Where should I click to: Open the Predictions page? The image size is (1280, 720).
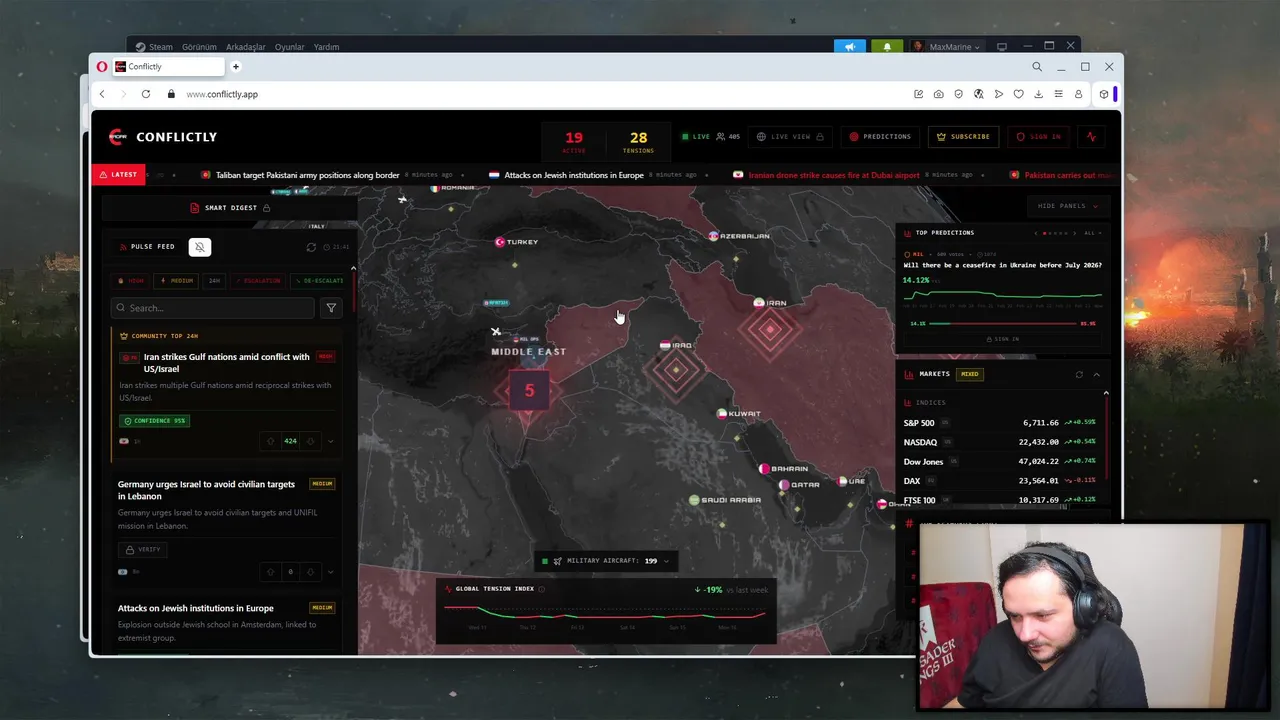[880, 137]
